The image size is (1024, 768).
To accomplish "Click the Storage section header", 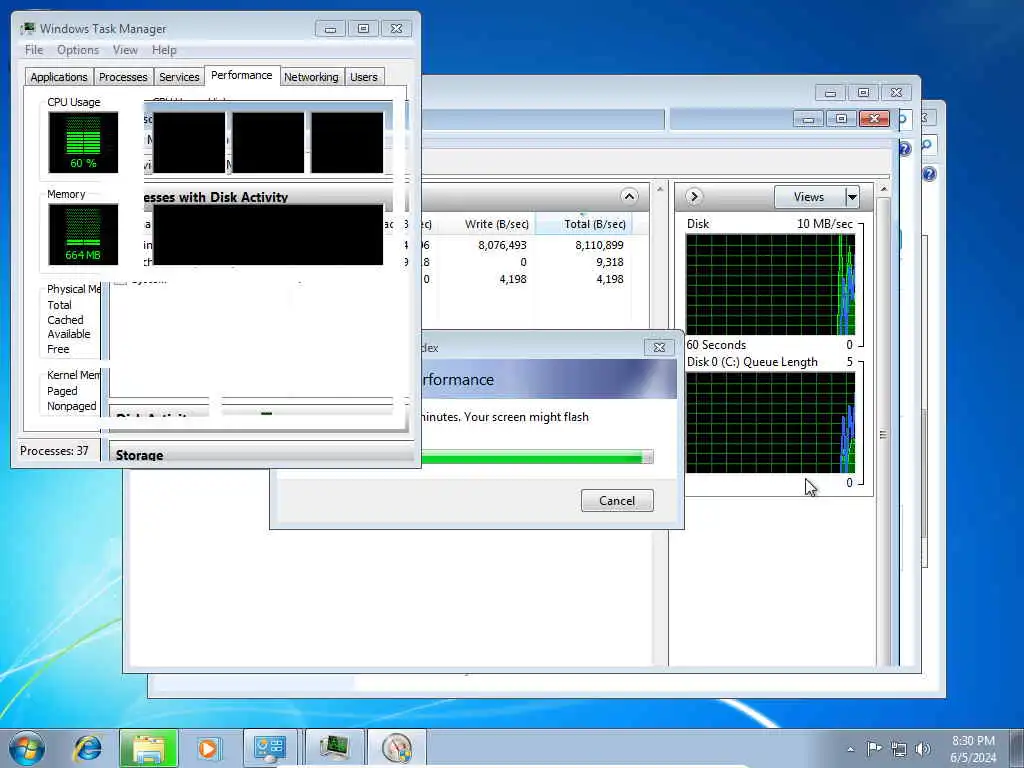I will pos(261,455).
